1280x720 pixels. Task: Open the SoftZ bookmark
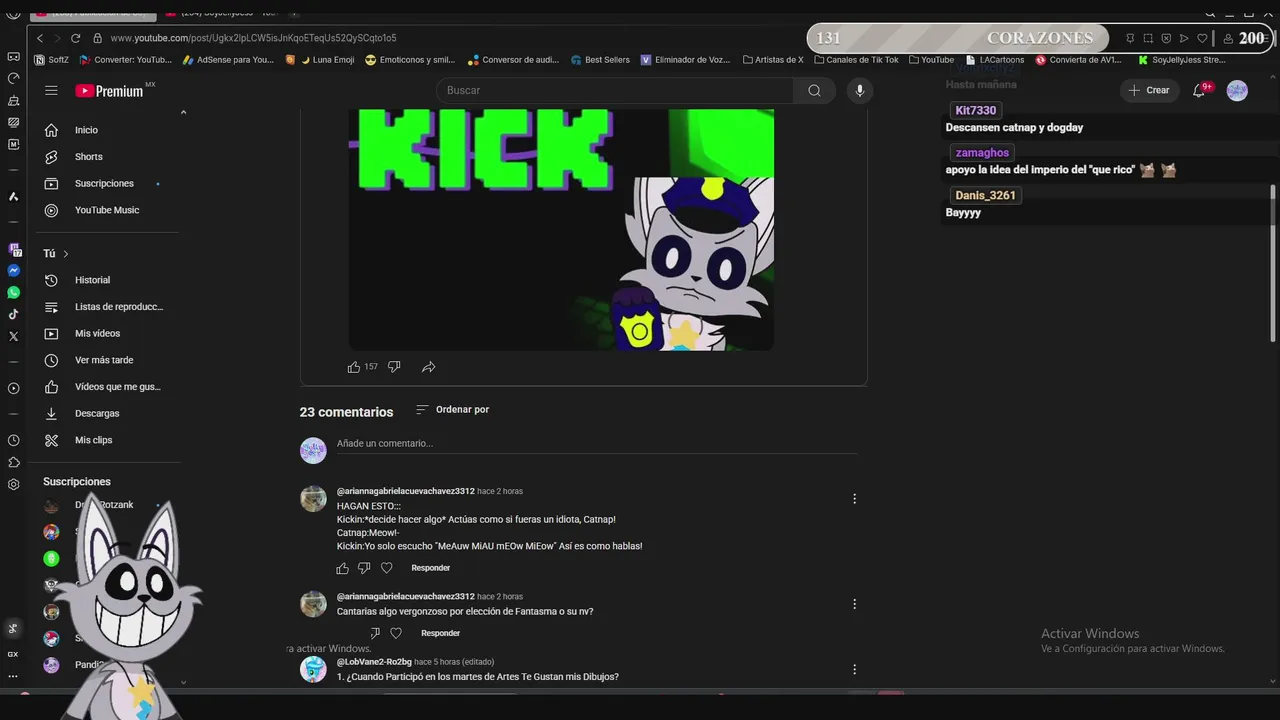51,60
